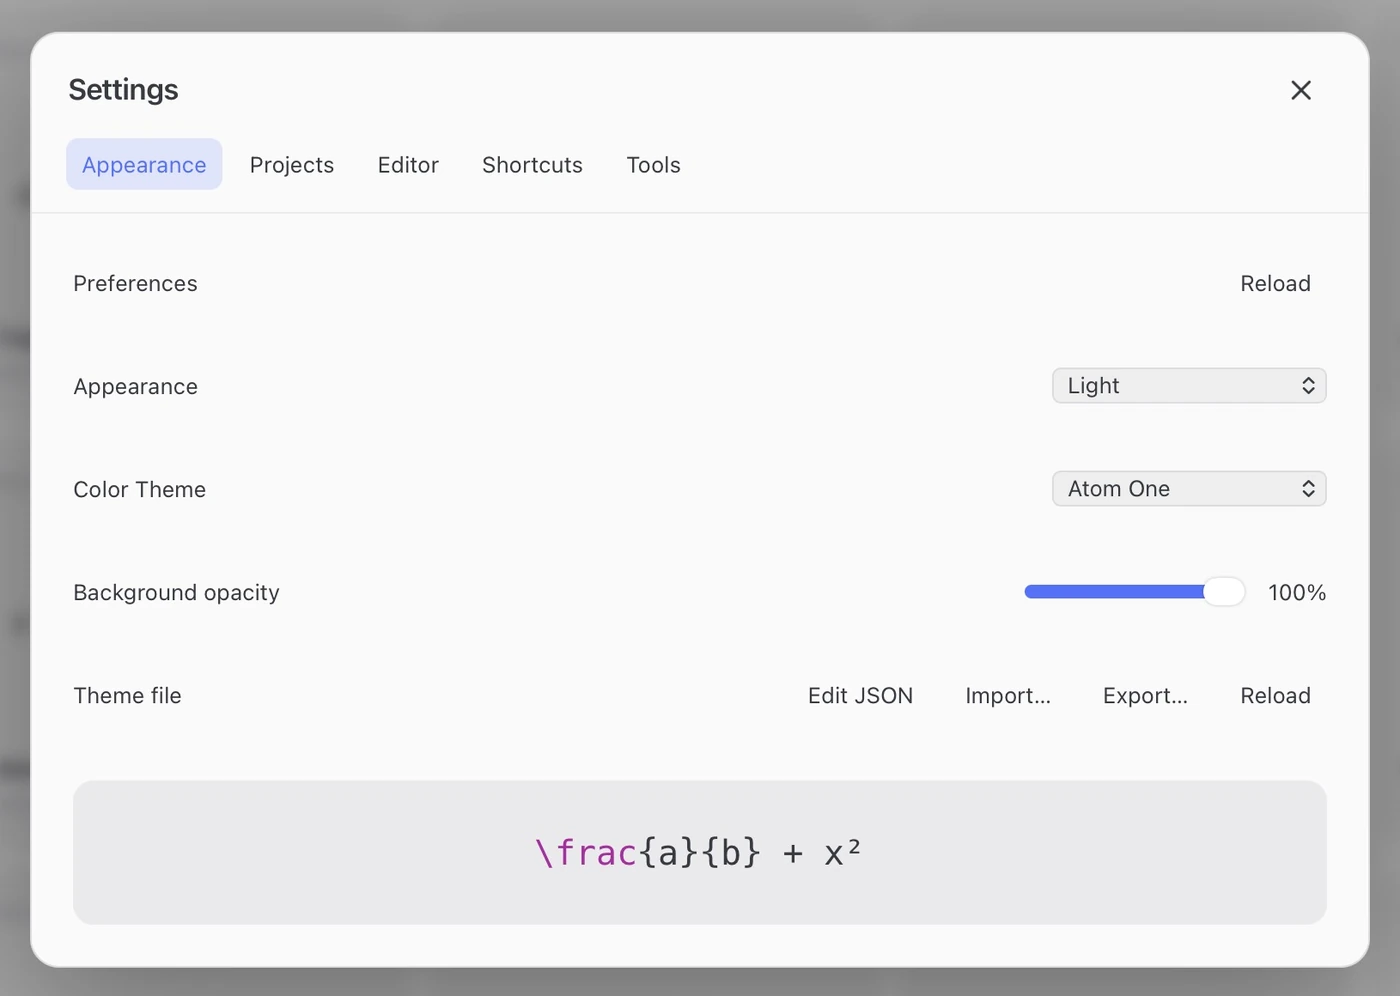This screenshot has height=996, width=1400.
Task: Click Edit JSON for the theme file
Action: [860, 695]
